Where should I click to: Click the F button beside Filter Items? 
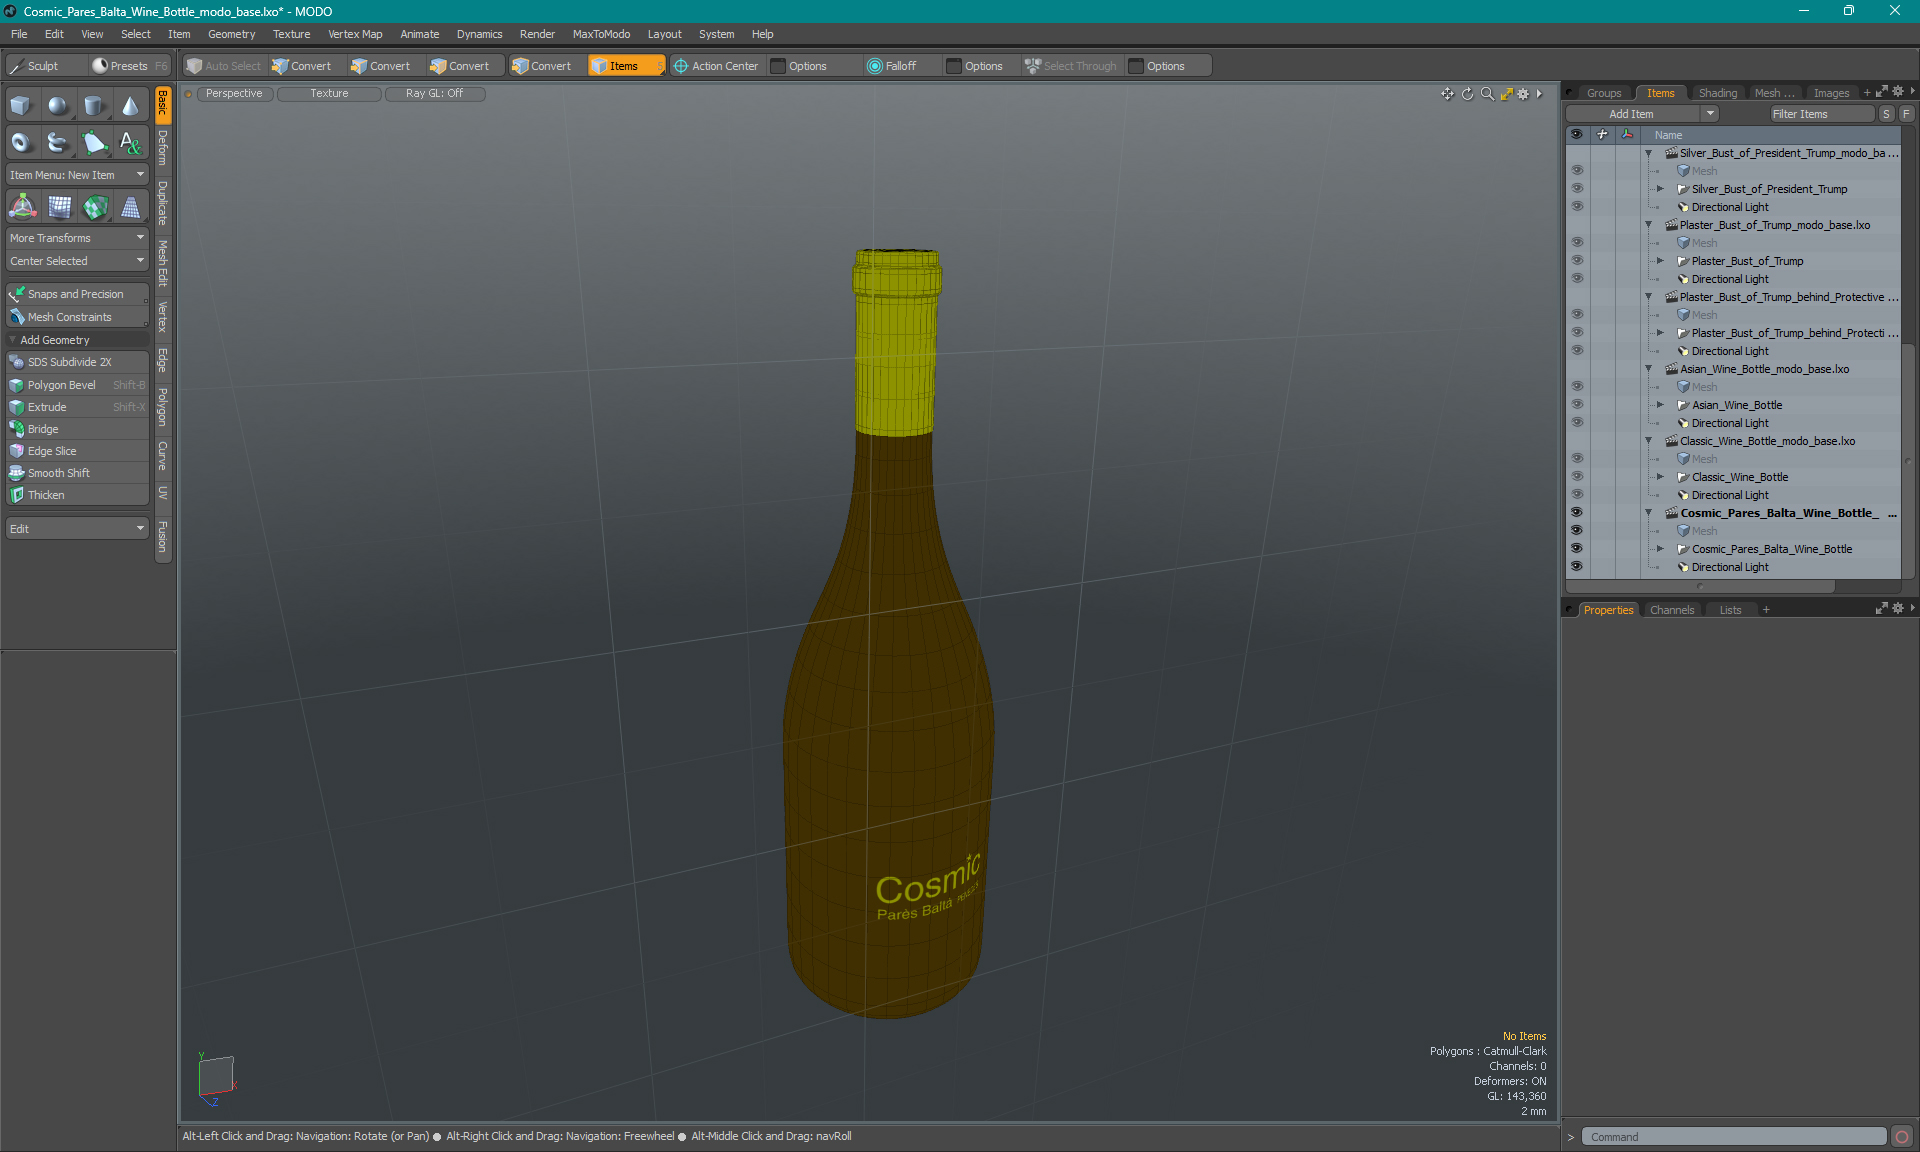pos(1906,114)
